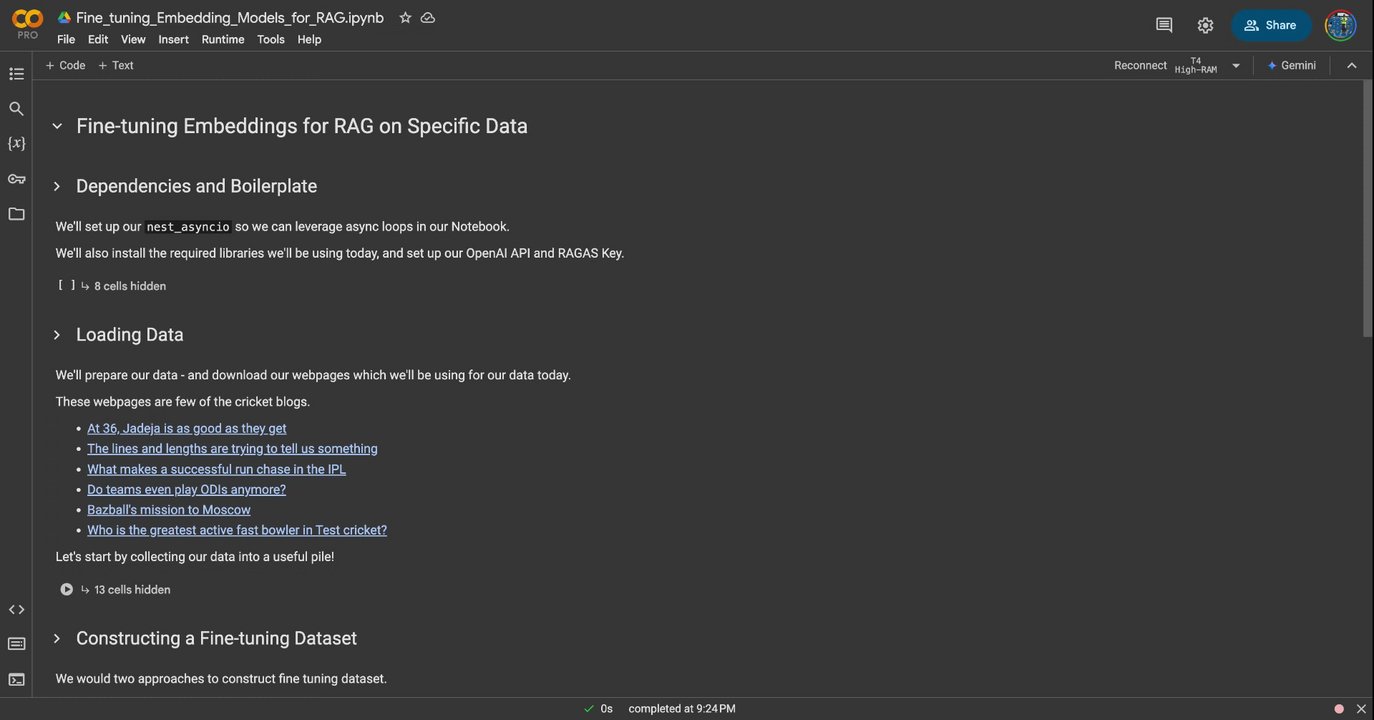The image size is (1374, 720).
Task: Open the runtime connection options dropdown
Action: (x=1236, y=66)
